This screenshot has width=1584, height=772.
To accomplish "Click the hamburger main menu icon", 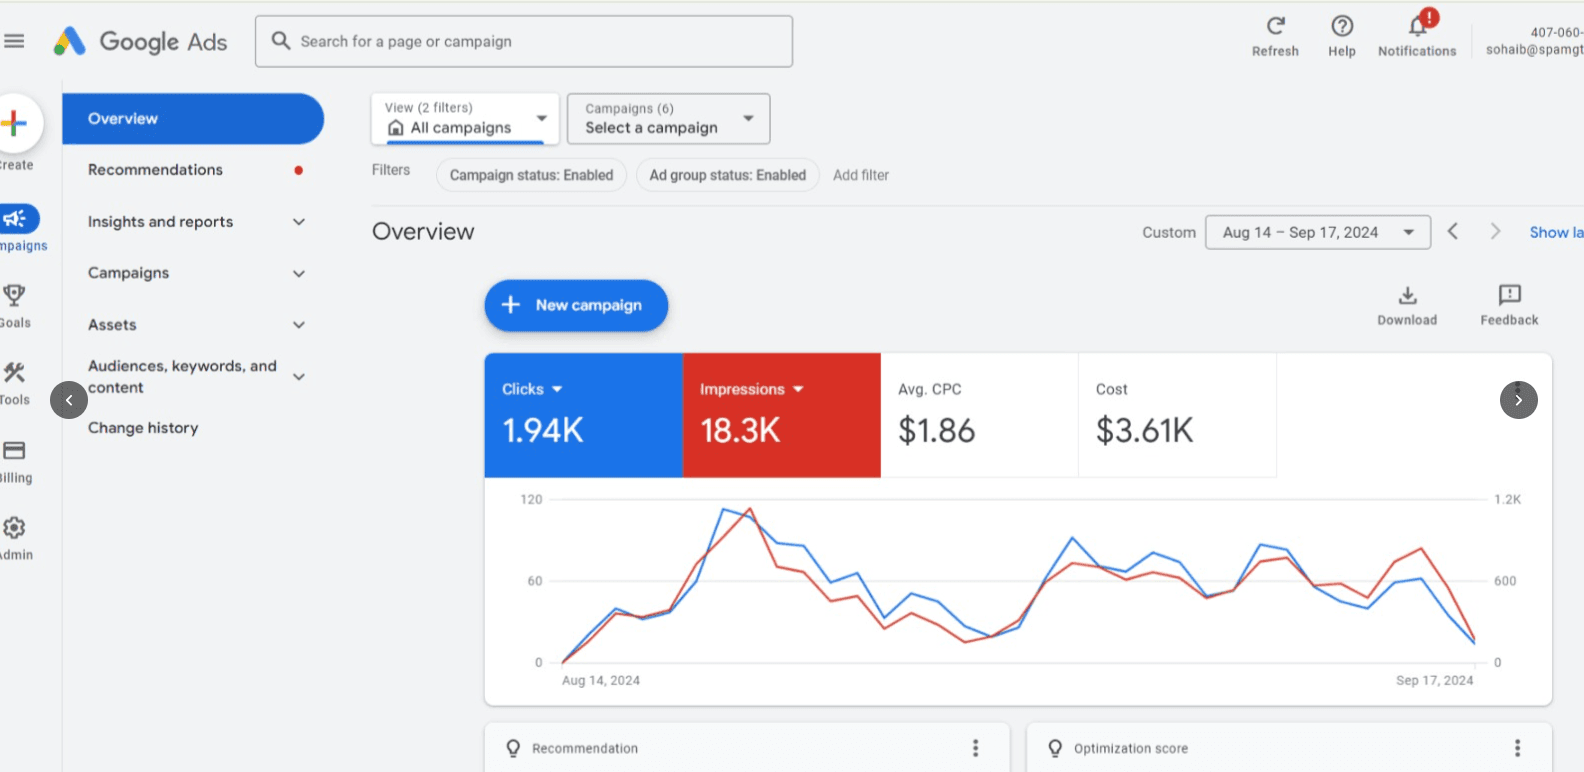I will pos(14,41).
